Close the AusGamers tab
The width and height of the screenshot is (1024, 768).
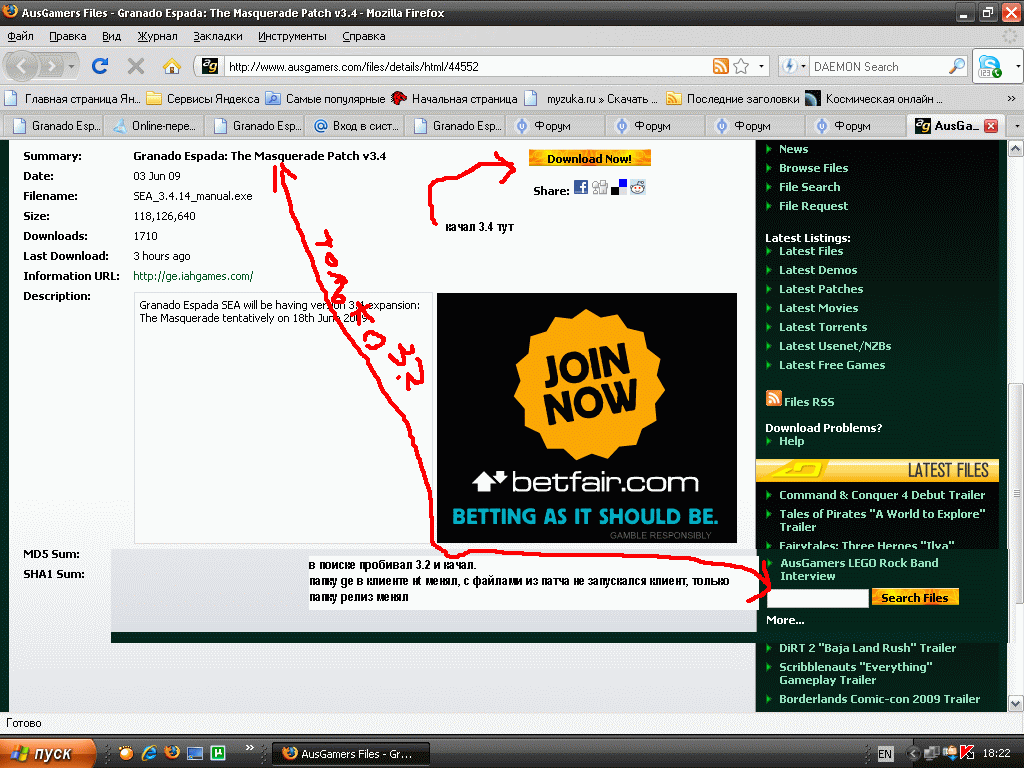[x=991, y=126]
